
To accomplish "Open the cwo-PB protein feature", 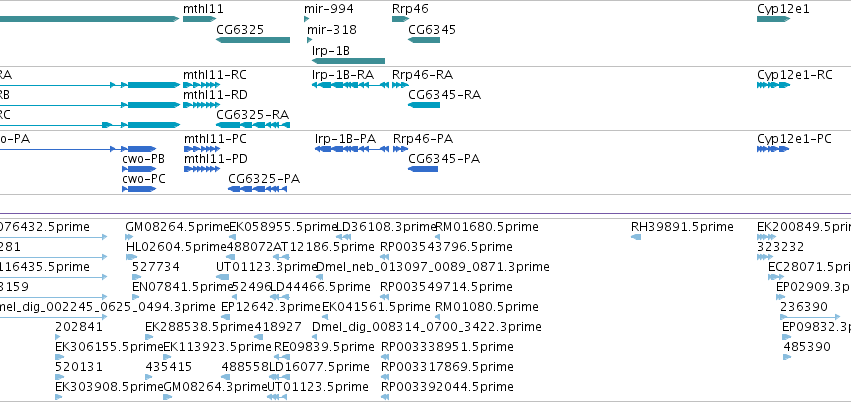I will click(x=139, y=169).
